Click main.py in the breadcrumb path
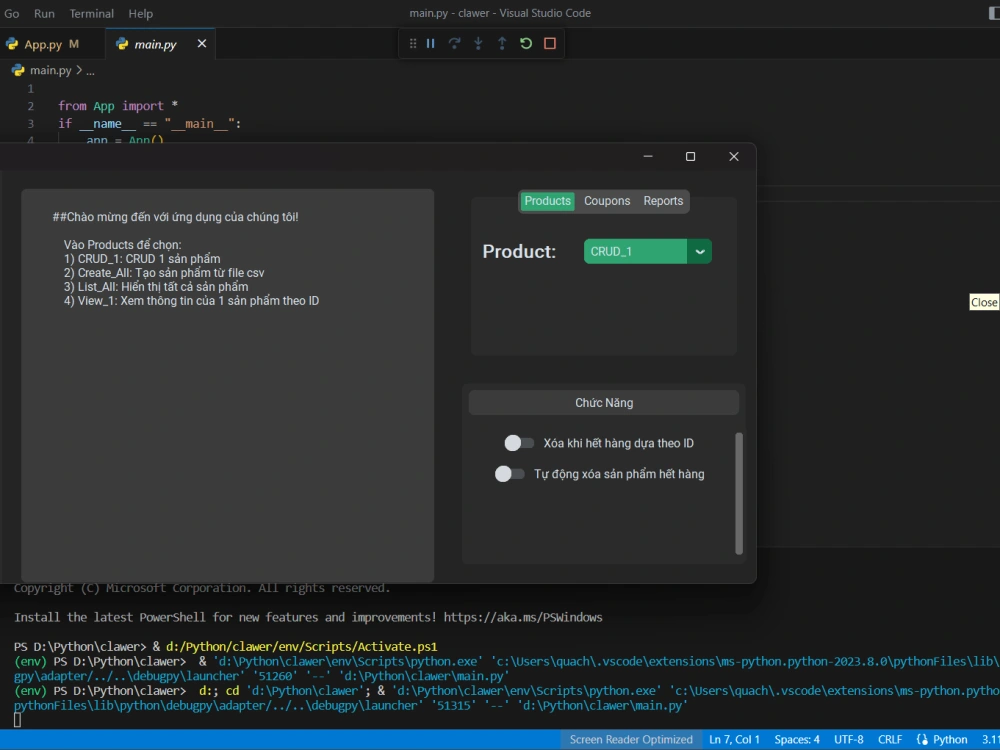1000x750 pixels. click(50, 70)
